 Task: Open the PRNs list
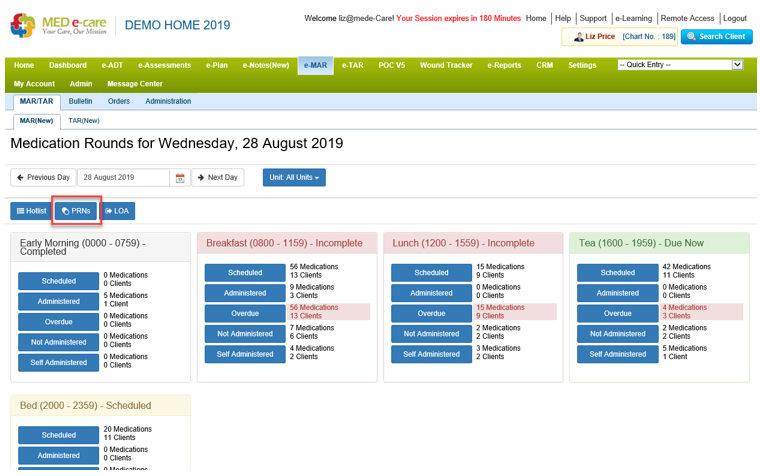pyautogui.click(x=77, y=211)
